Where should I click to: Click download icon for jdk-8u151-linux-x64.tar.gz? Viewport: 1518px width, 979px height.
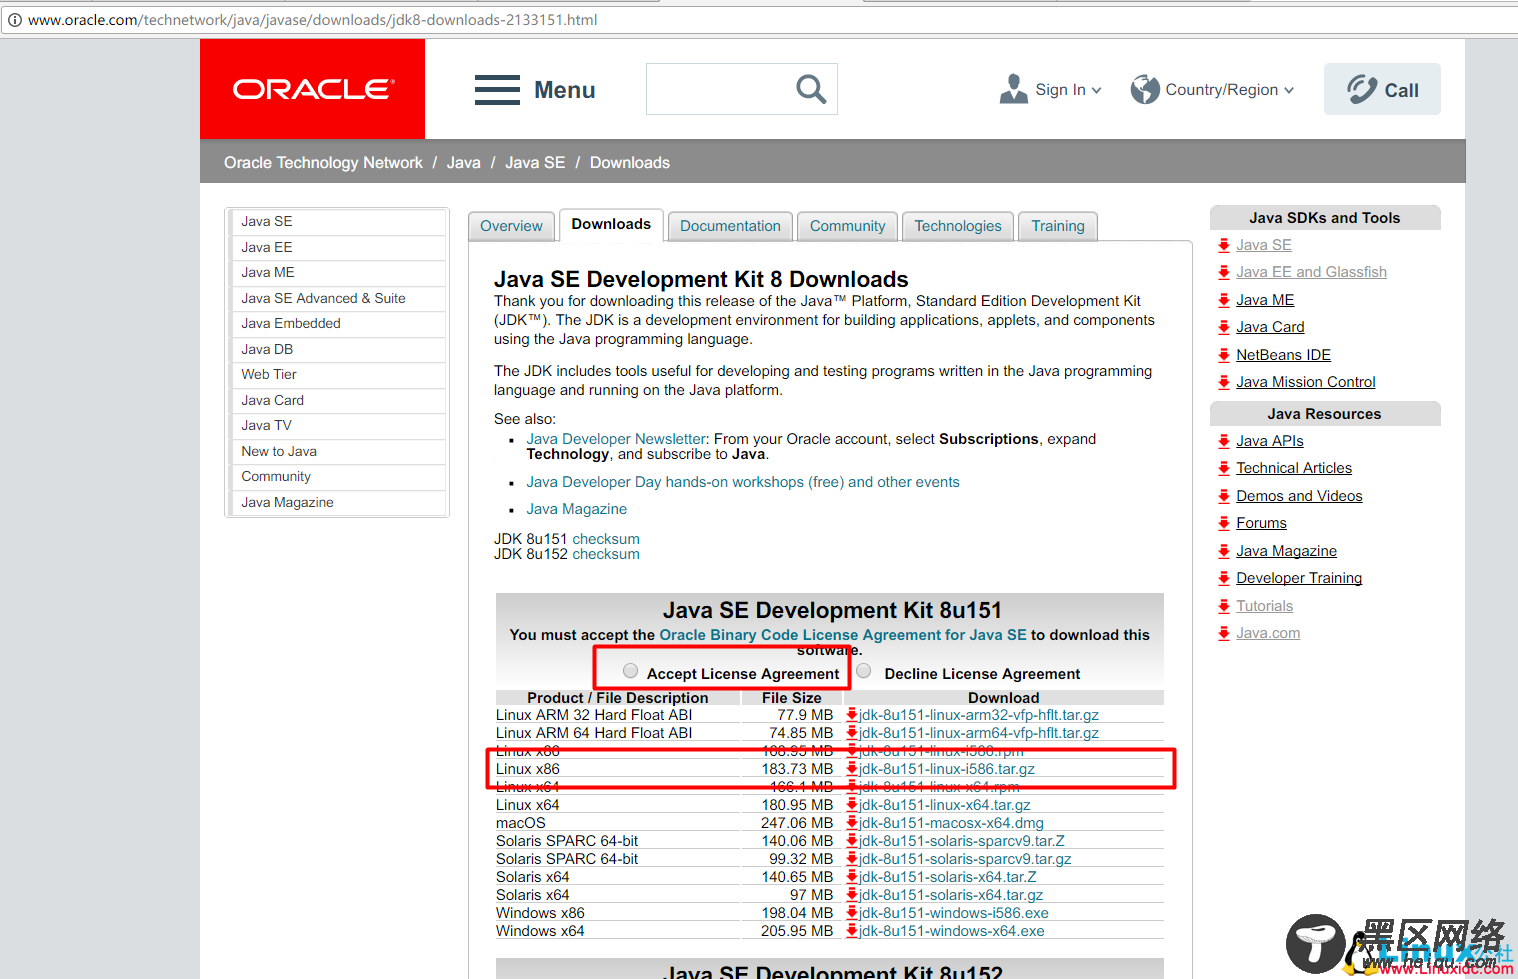852,805
